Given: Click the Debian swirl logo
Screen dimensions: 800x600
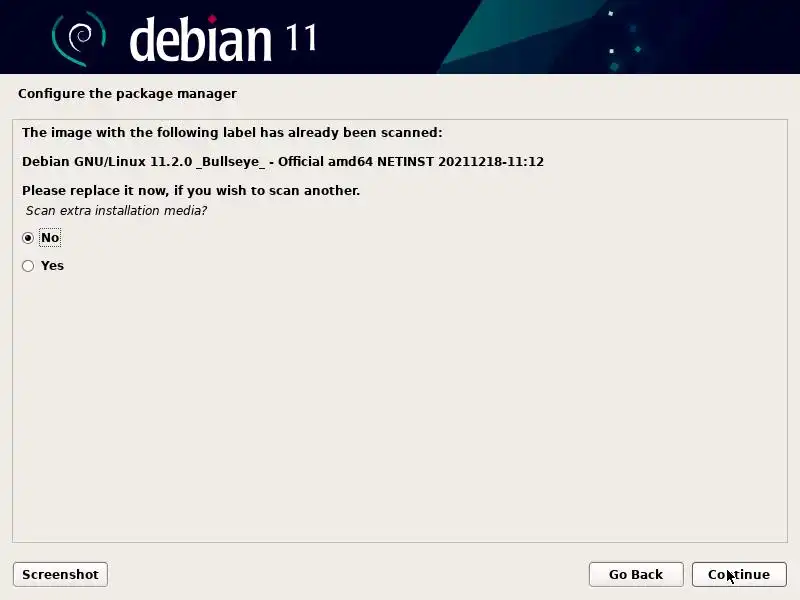Looking at the screenshot, I should pos(78,39).
